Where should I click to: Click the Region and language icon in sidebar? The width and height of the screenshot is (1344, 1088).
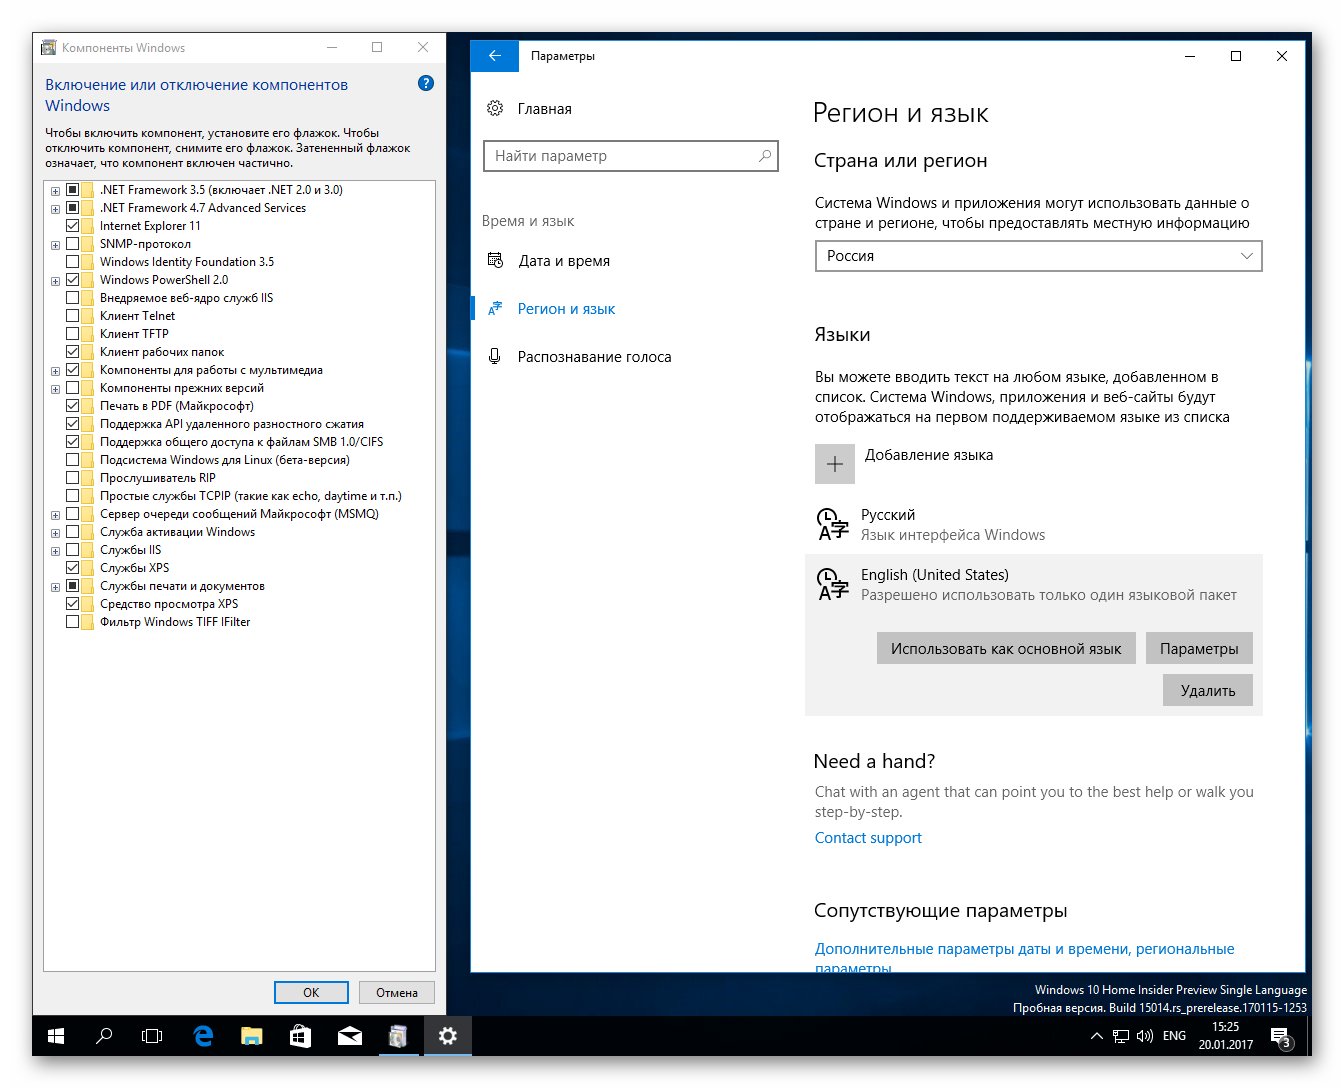[495, 308]
